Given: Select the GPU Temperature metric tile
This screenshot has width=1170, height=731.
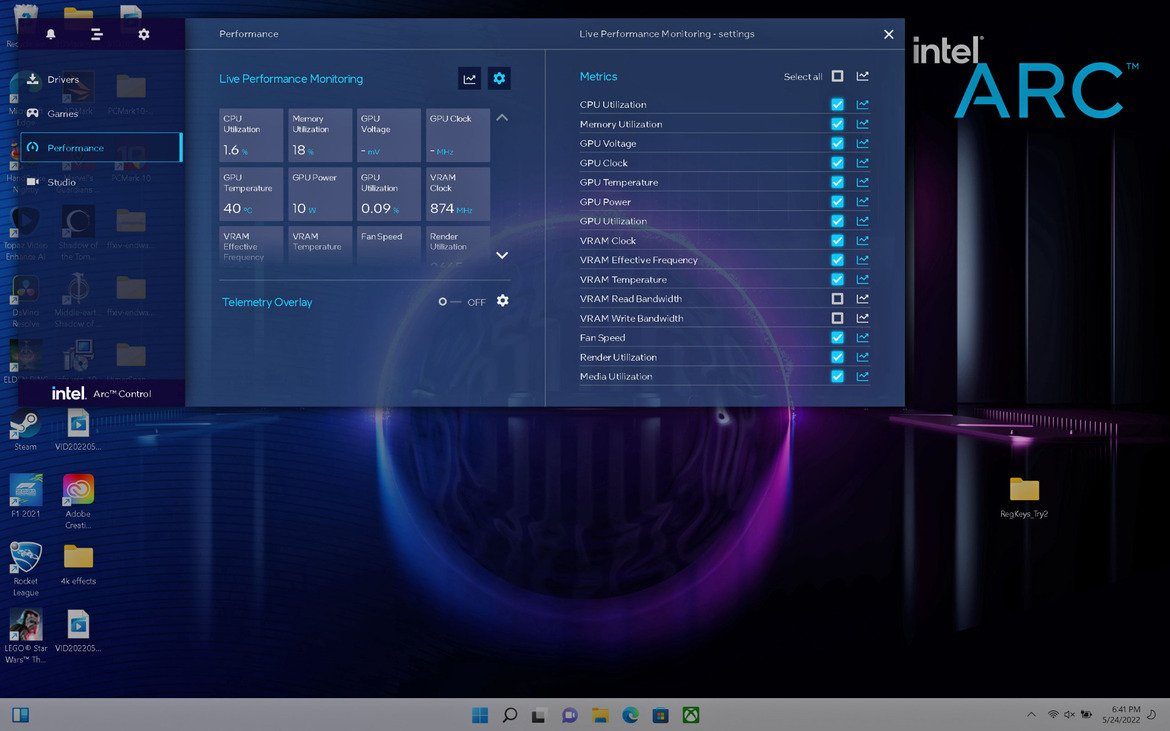Looking at the screenshot, I should [x=251, y=194].
